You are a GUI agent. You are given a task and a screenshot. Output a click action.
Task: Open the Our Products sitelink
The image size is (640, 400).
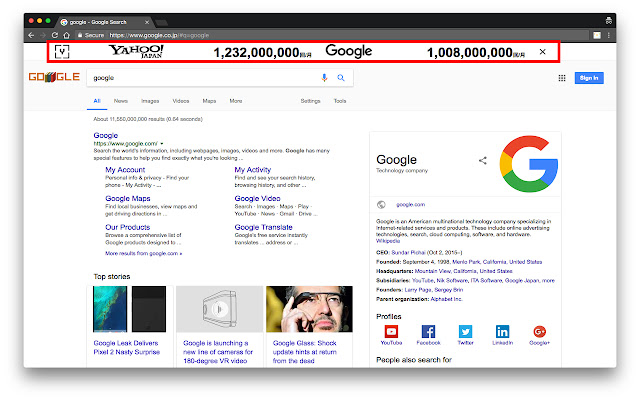[128, 227]
